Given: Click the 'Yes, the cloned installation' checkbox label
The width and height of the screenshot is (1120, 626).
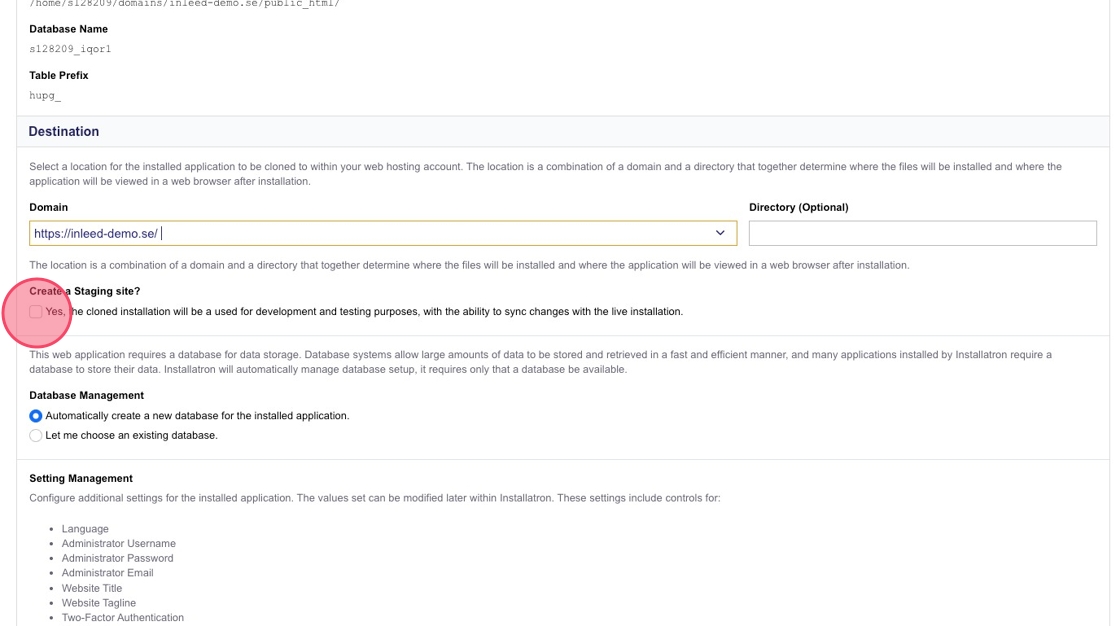Looking at the screenshot, I should click(x=364, y=312).
